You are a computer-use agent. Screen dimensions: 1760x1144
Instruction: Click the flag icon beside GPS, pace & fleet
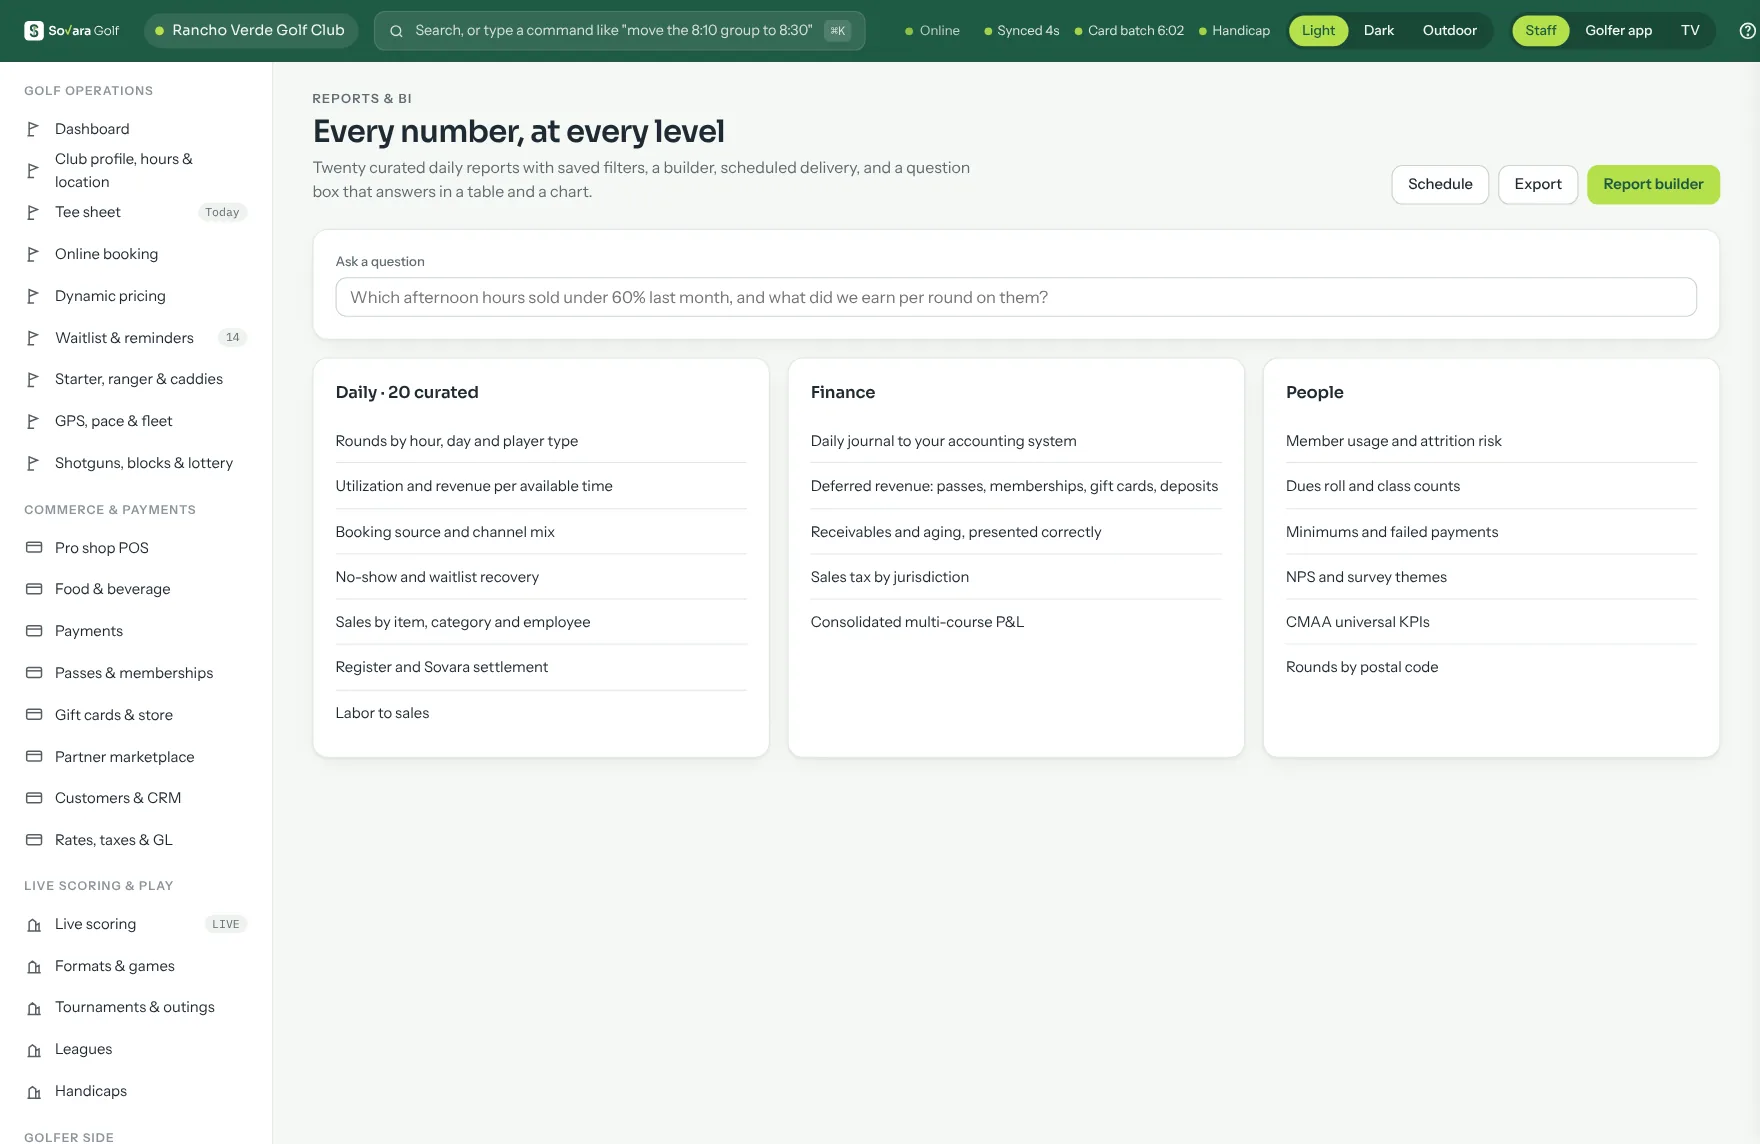(33, 421)
